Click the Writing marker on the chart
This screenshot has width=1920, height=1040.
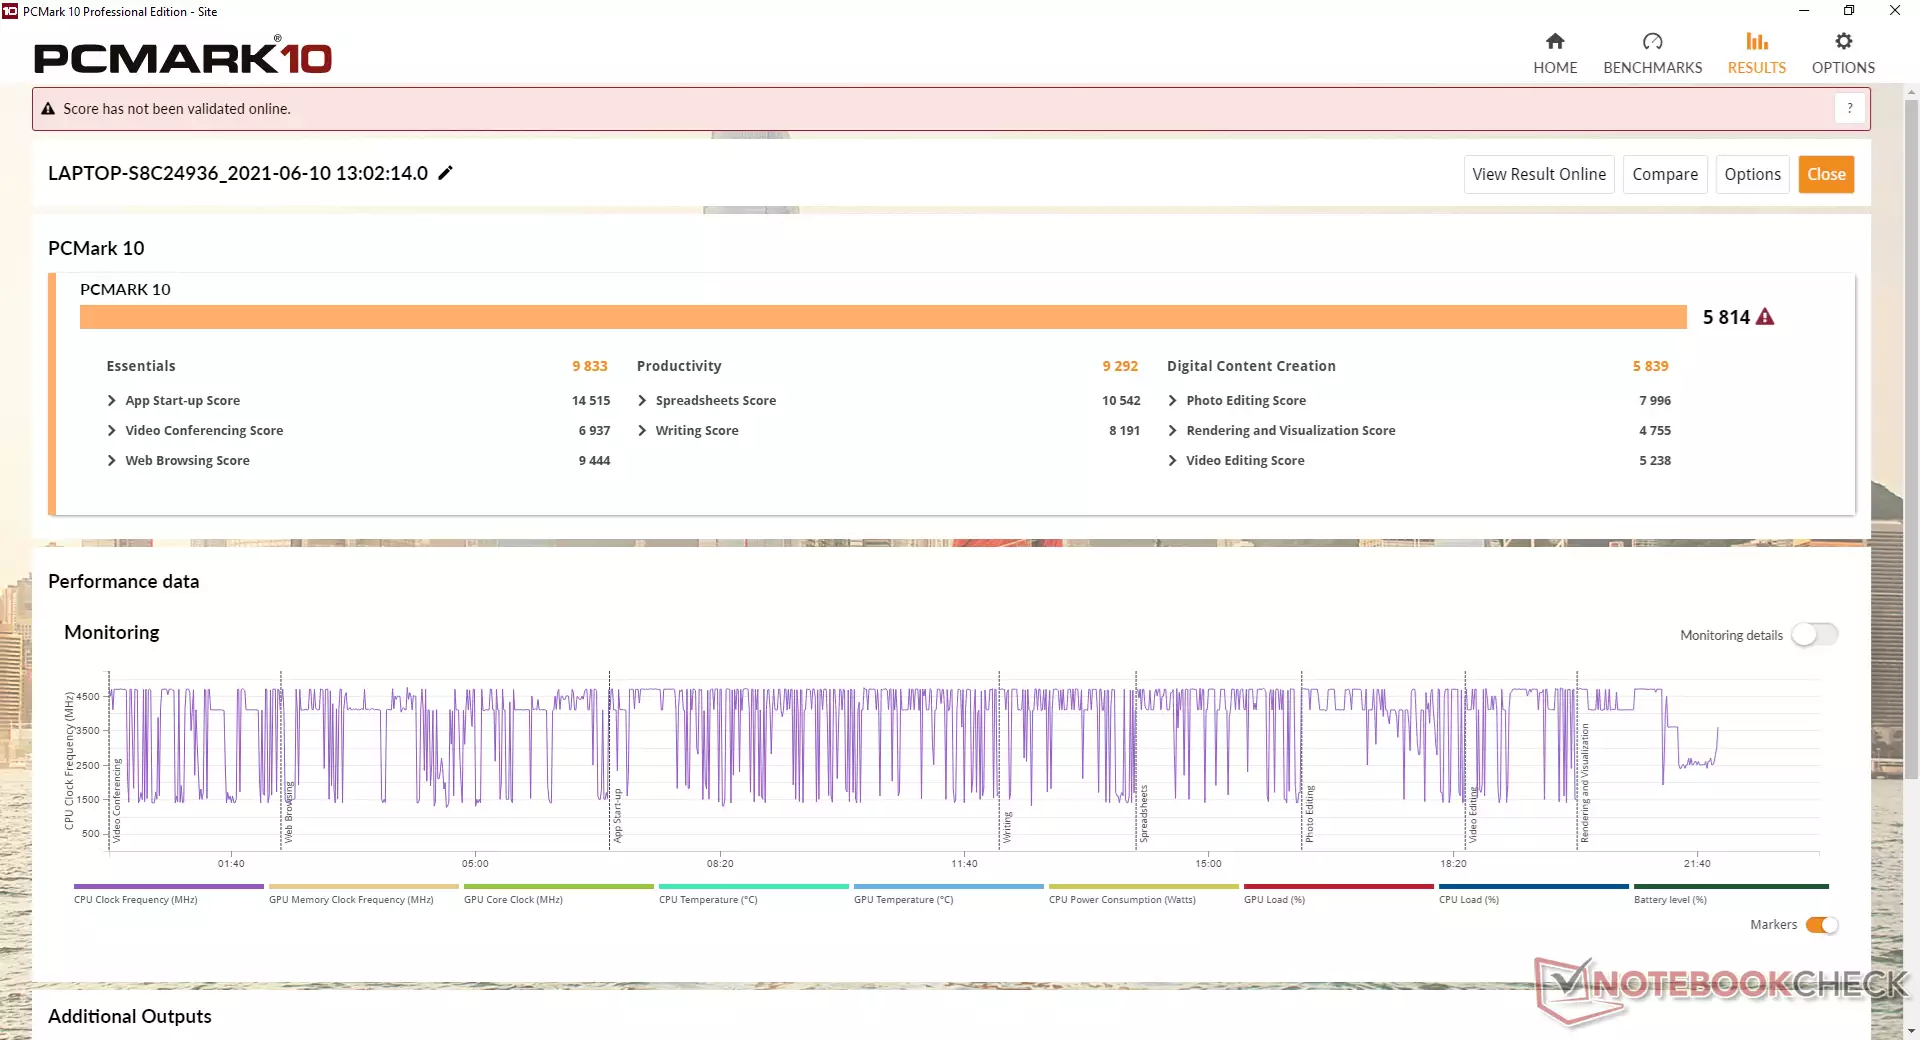point(1008,827)
